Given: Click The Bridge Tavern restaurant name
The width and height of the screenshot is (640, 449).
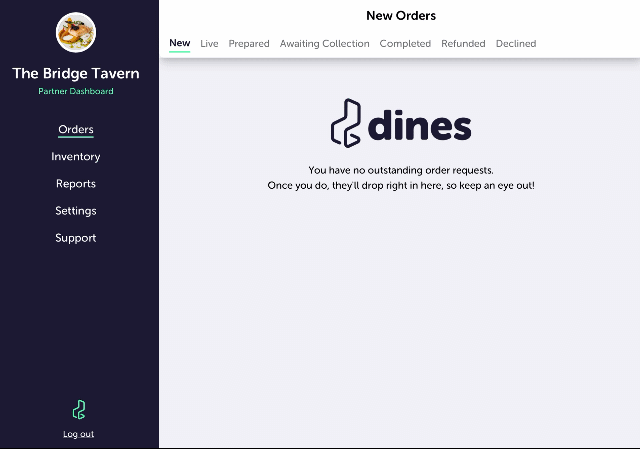Looking at the screenshot, I should click(76, 73).
